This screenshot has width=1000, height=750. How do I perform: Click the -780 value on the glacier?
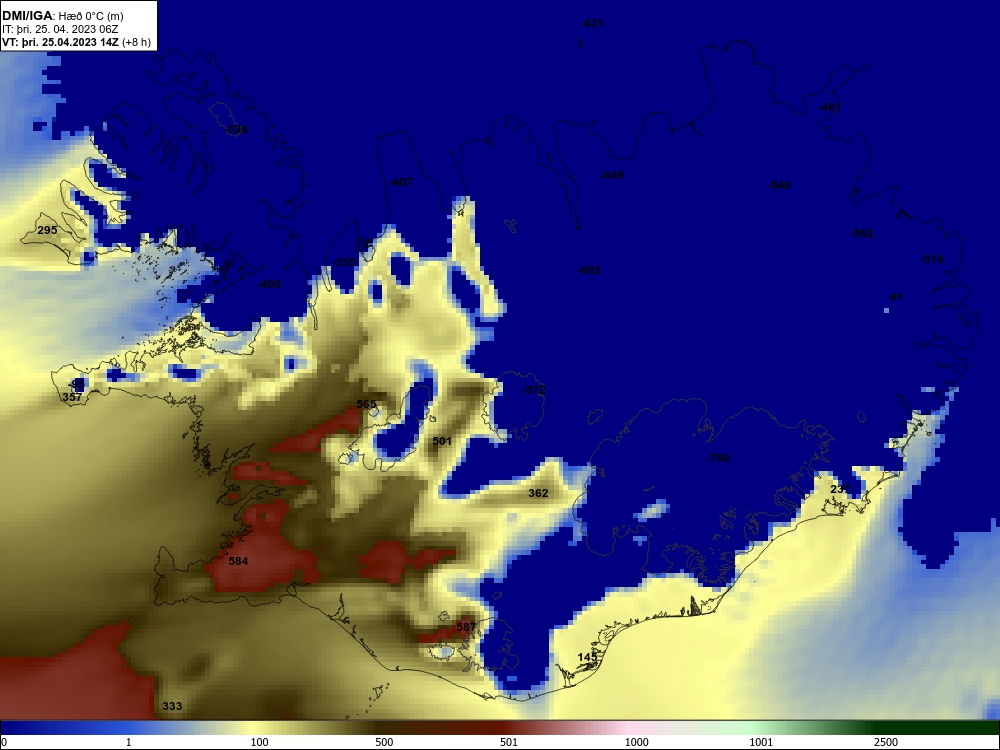tap(718, 458)
